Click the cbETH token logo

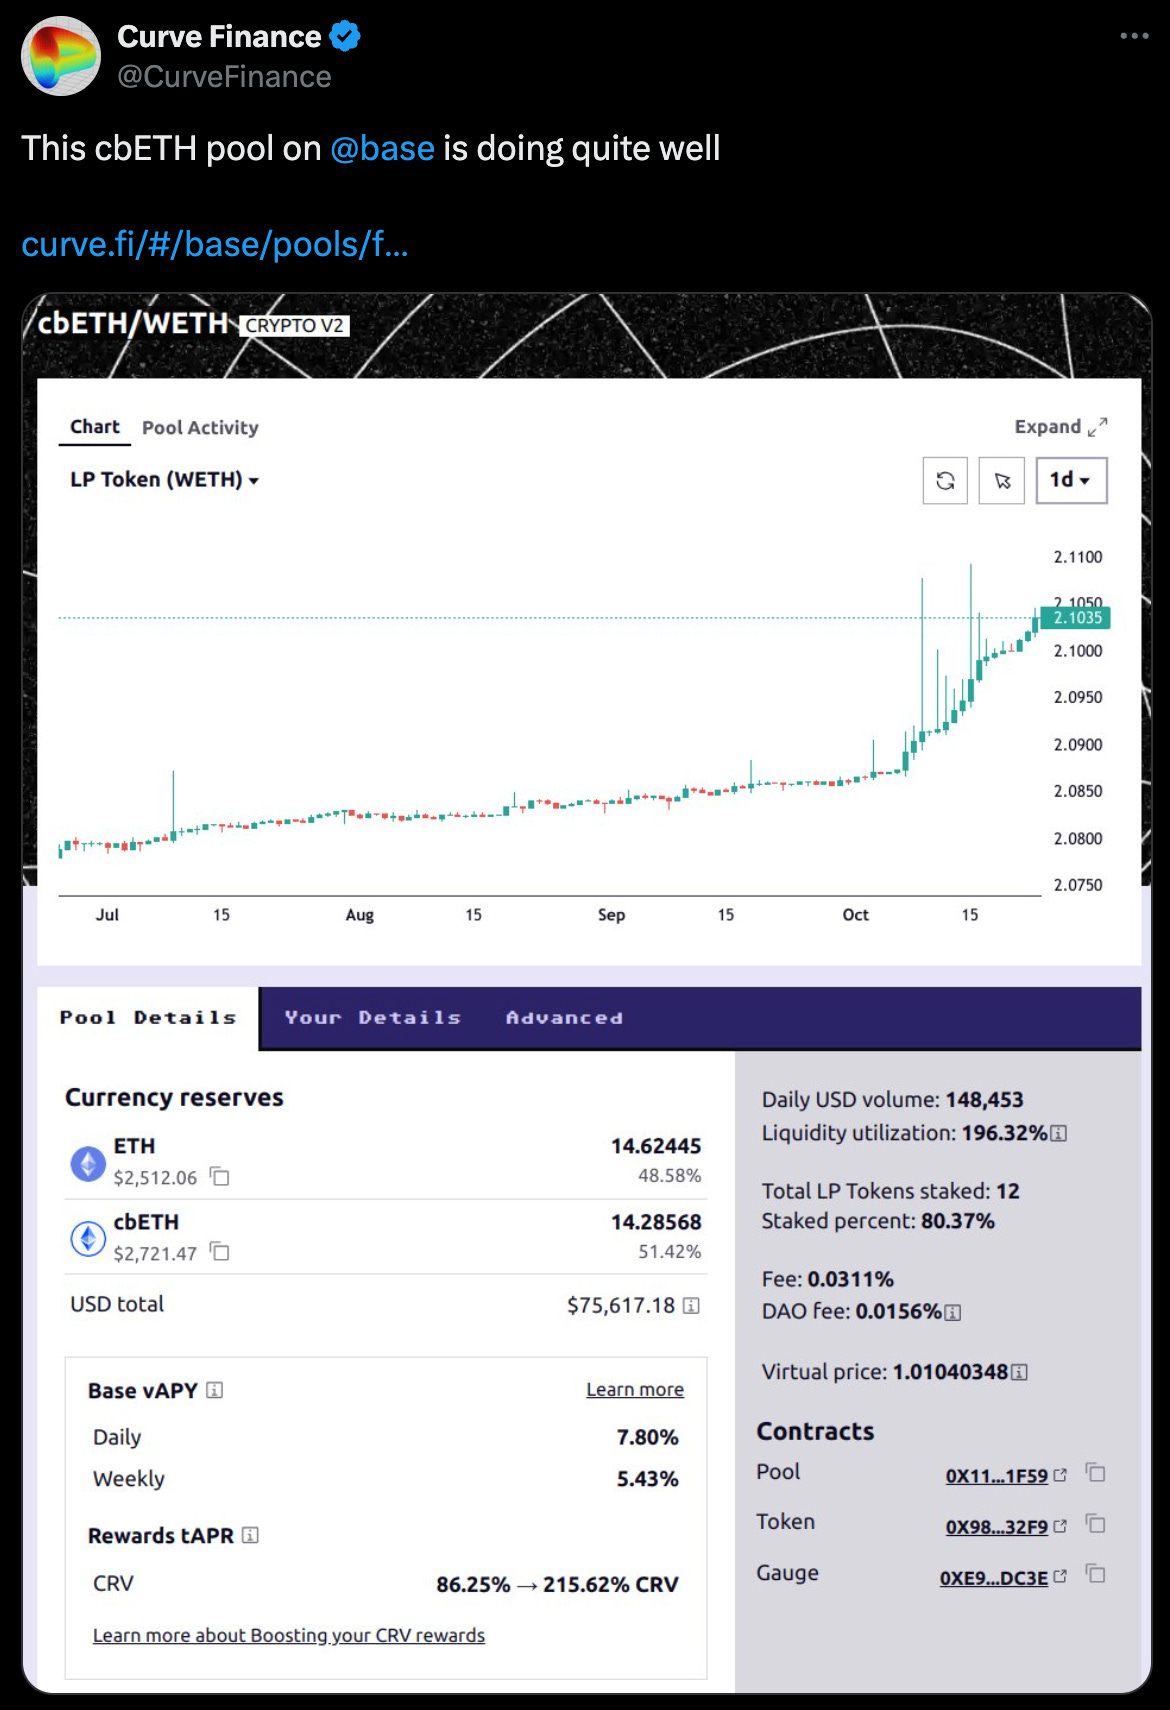(88, 1238)
